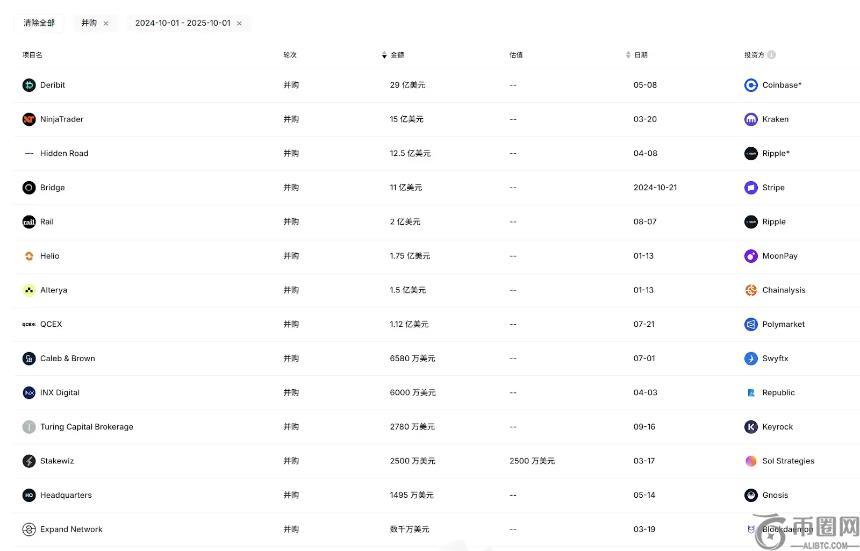Screen dimensions: 860x551
Task: Click the 轮次 column header
Action: pyautogui.click(x=290, y=55)
